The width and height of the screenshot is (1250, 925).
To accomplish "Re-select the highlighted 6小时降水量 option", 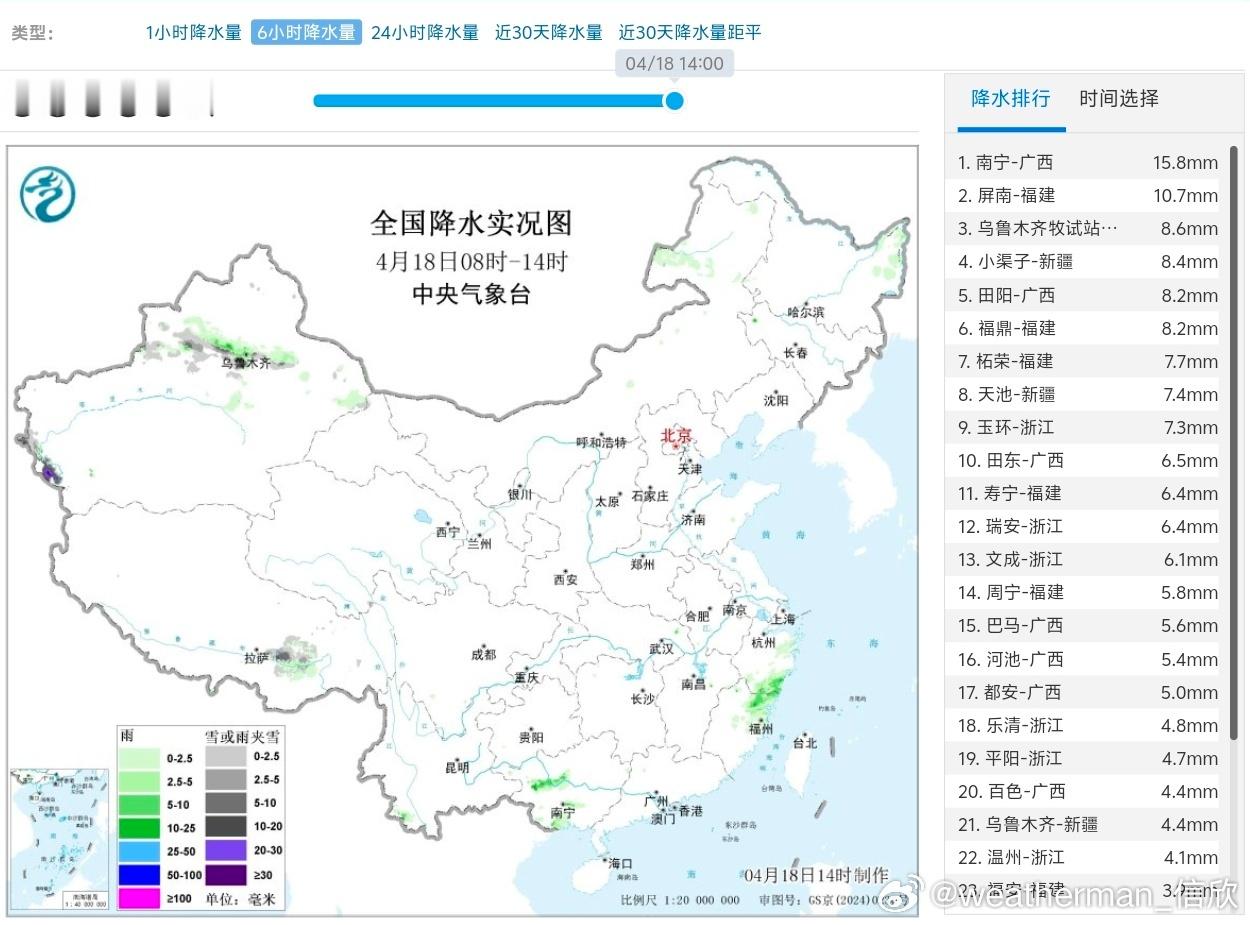I will [x=306, y=32].
